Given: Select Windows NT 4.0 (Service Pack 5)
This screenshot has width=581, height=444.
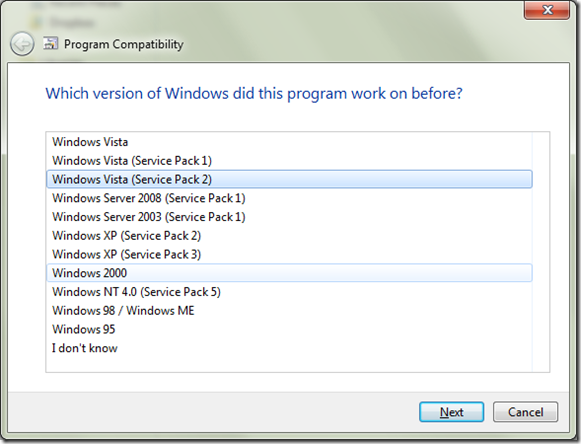Looking at the screenshot, I should [x=289, y=292].
